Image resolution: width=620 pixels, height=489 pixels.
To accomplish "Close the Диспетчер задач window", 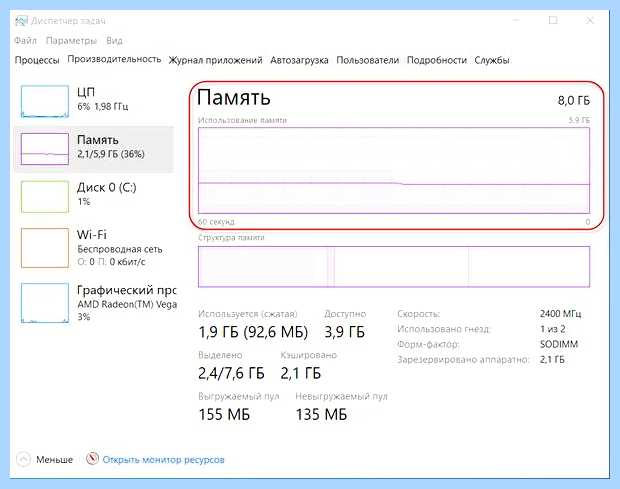I will [x=590, y=20].
